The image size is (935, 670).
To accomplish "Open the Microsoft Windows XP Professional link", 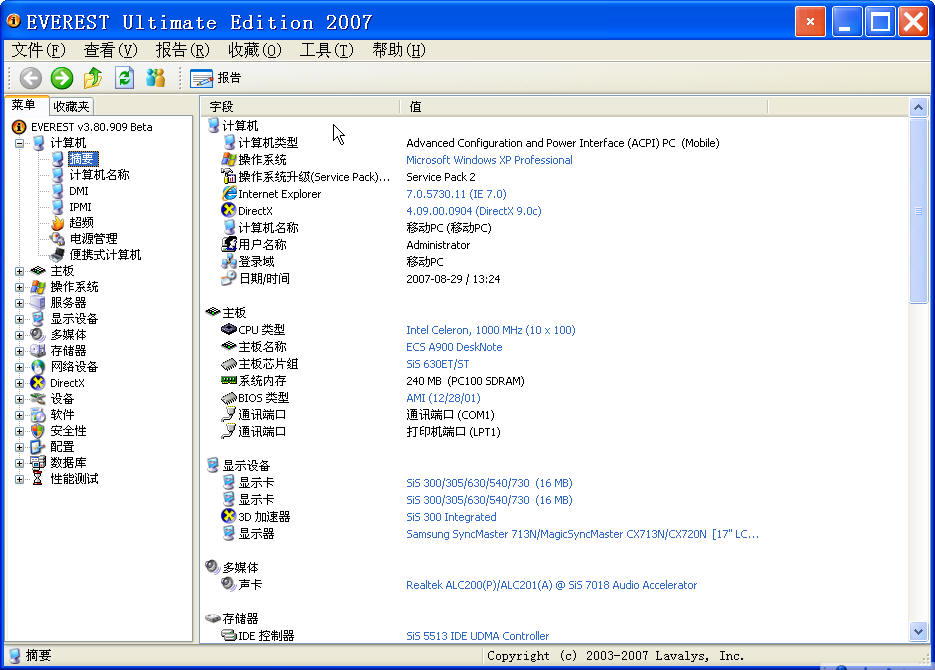I will point(489,160).
